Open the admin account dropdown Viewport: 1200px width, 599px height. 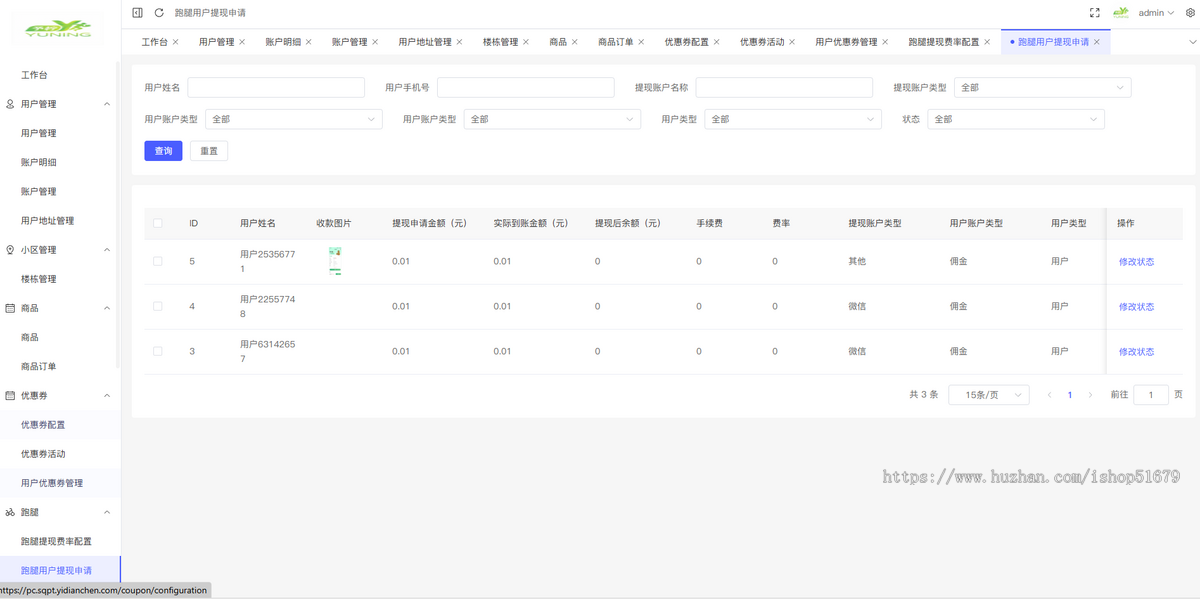point(1156,13)
